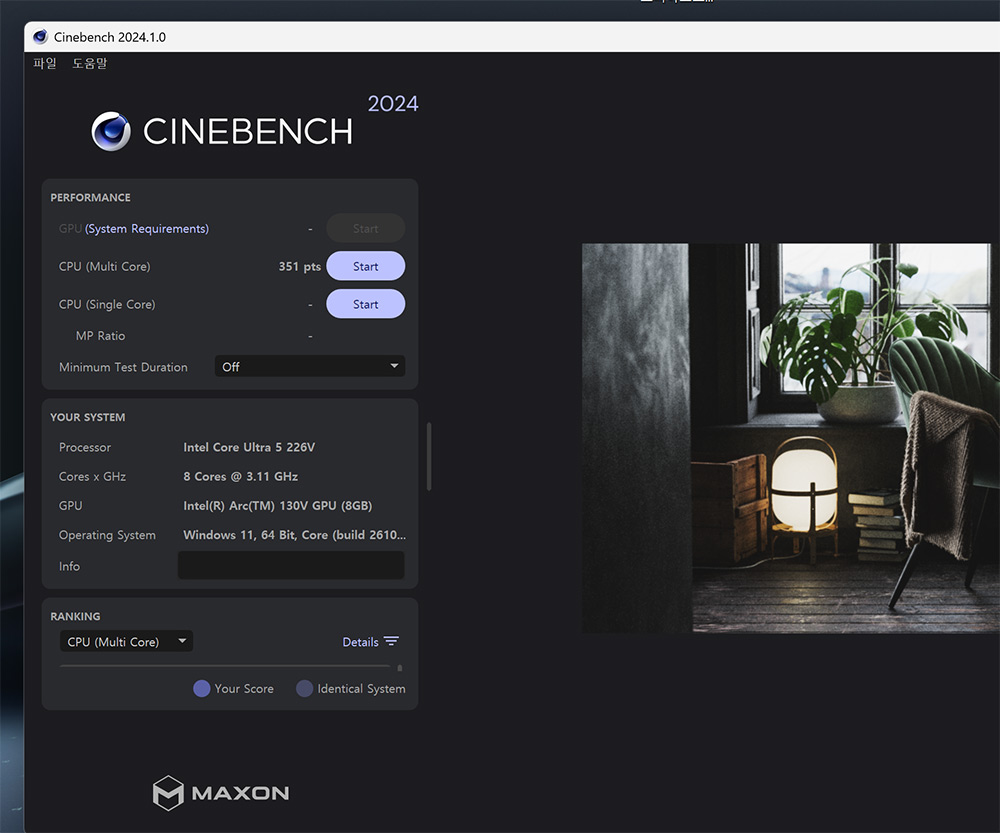The width and height of the screenshot is (1000, 833).
Task: Click the Processor label
Action: click(x=85, y=447)
